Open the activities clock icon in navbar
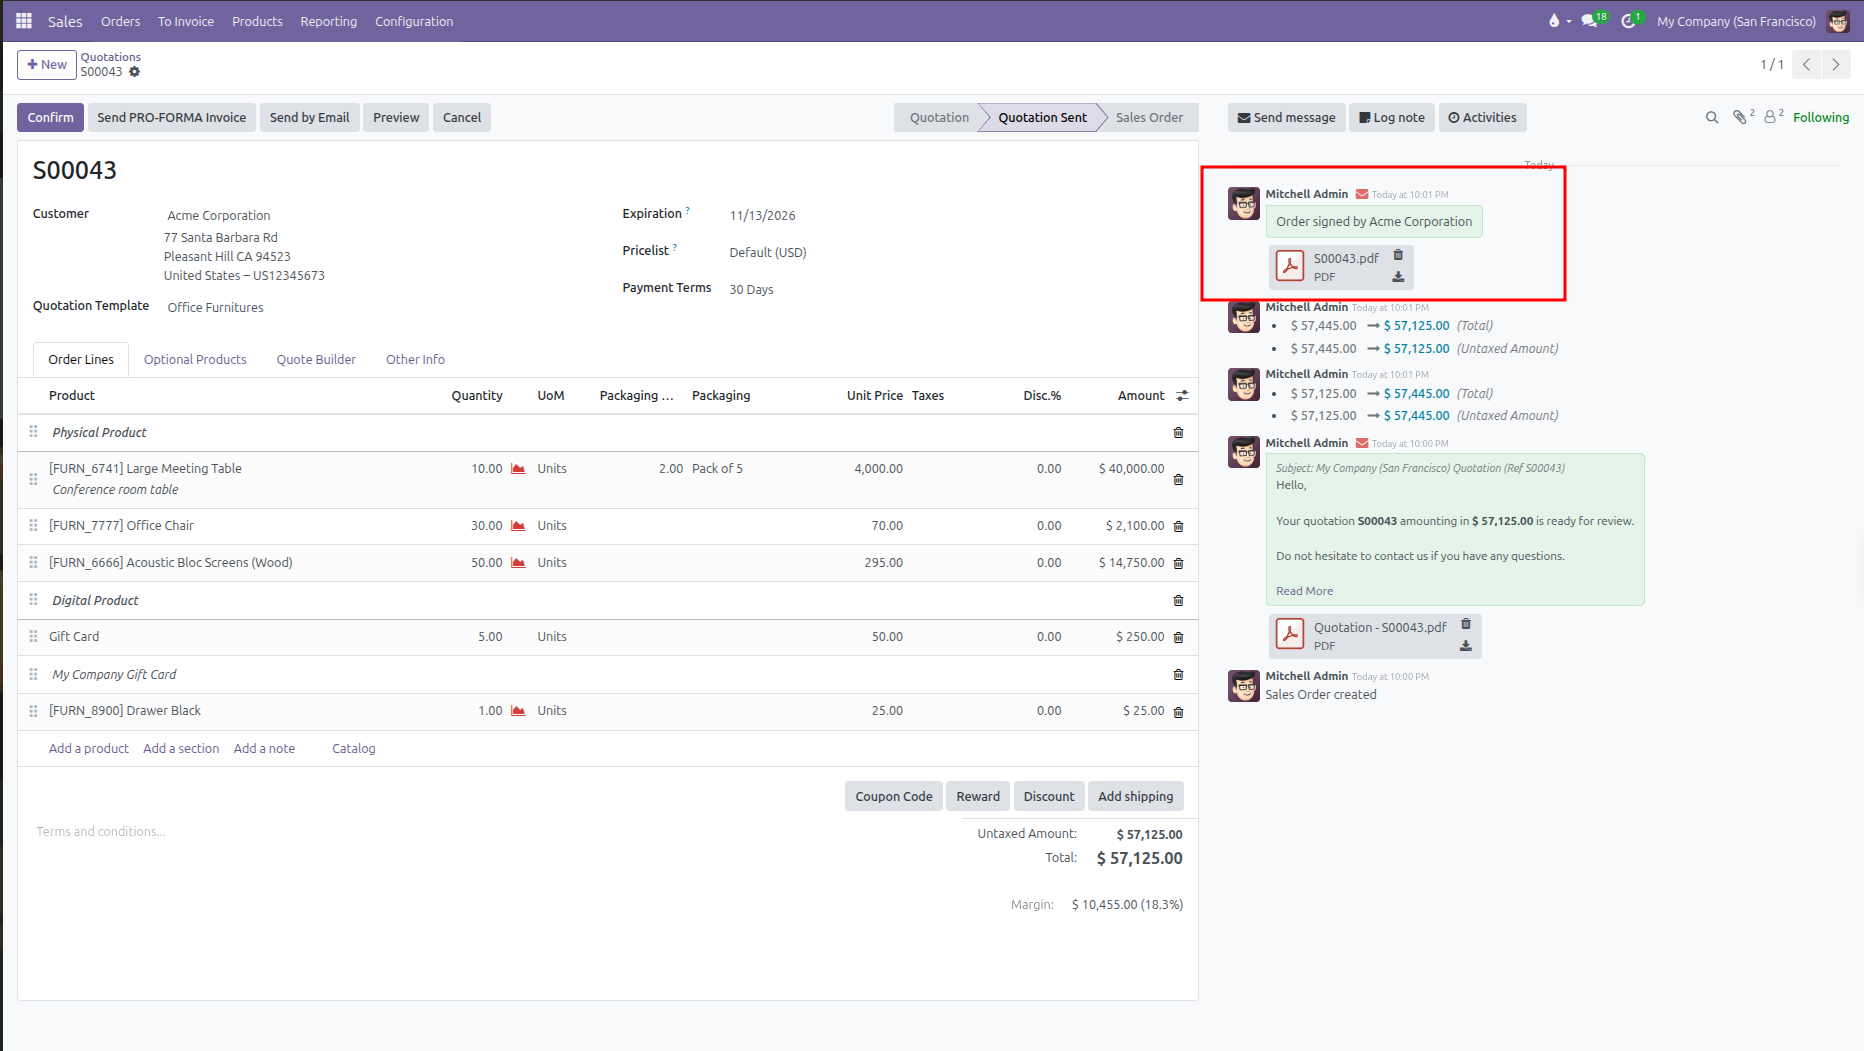The image size is (1864, 1051). point(1631,21)
